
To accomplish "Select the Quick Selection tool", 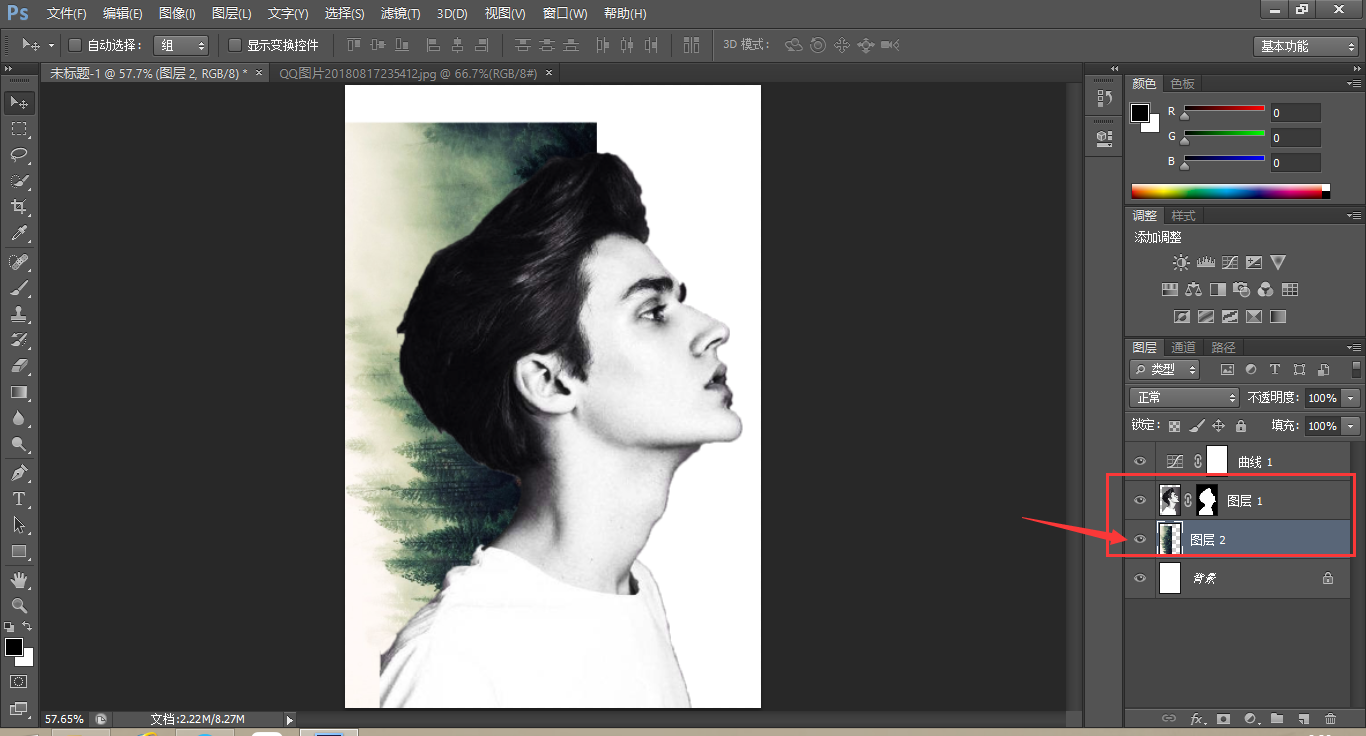I will coord(19,181).
